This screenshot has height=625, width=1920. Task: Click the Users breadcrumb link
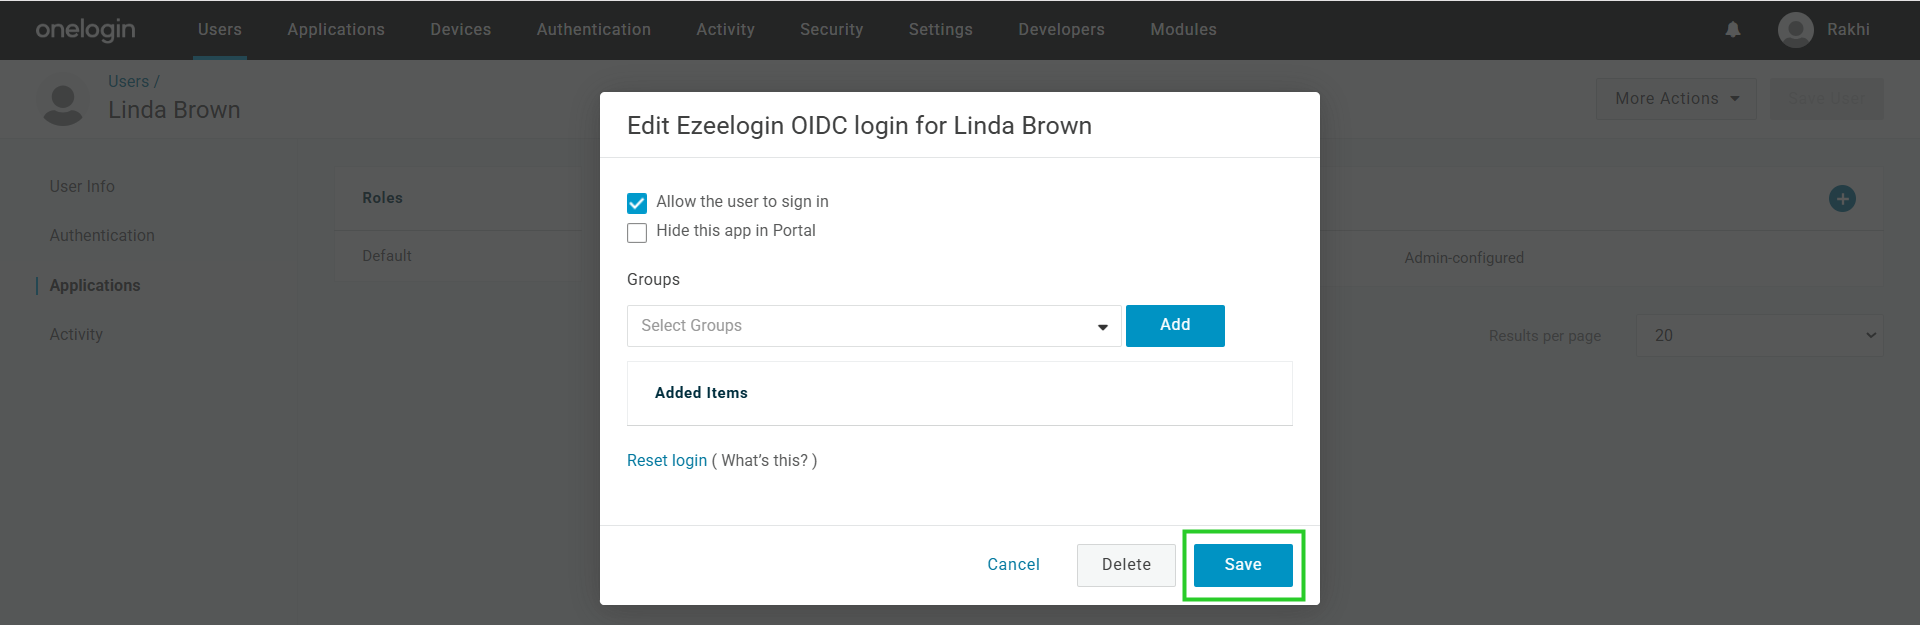(x=128, y=82)
